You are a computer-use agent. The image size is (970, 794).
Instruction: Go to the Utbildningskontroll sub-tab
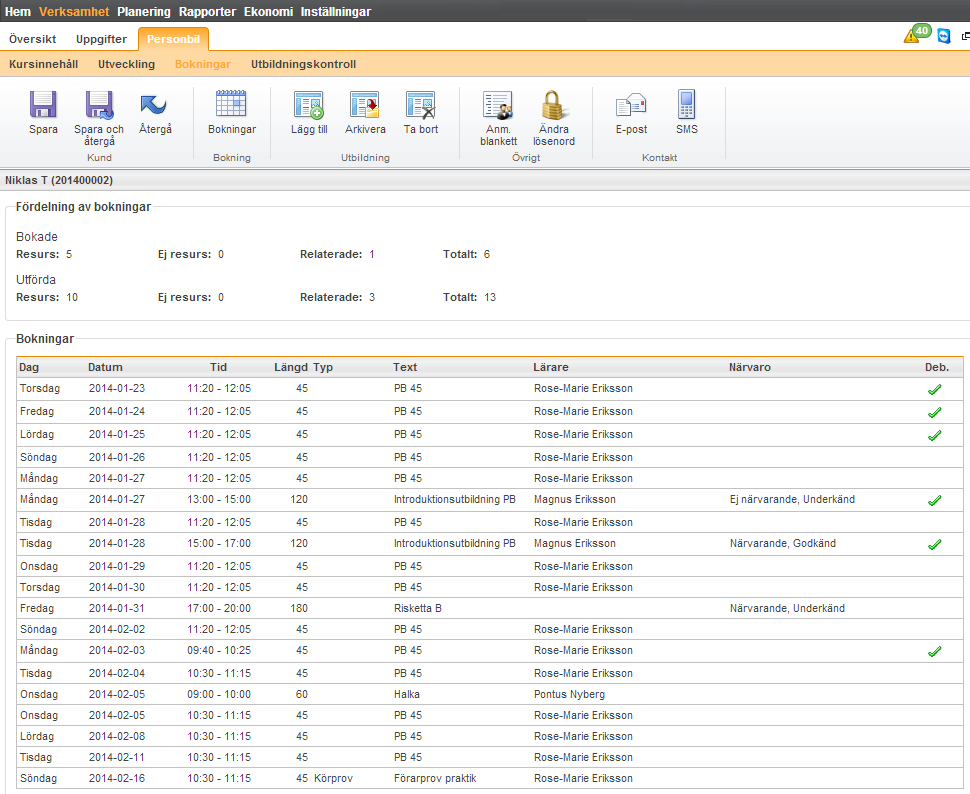[x=303, y=64]
